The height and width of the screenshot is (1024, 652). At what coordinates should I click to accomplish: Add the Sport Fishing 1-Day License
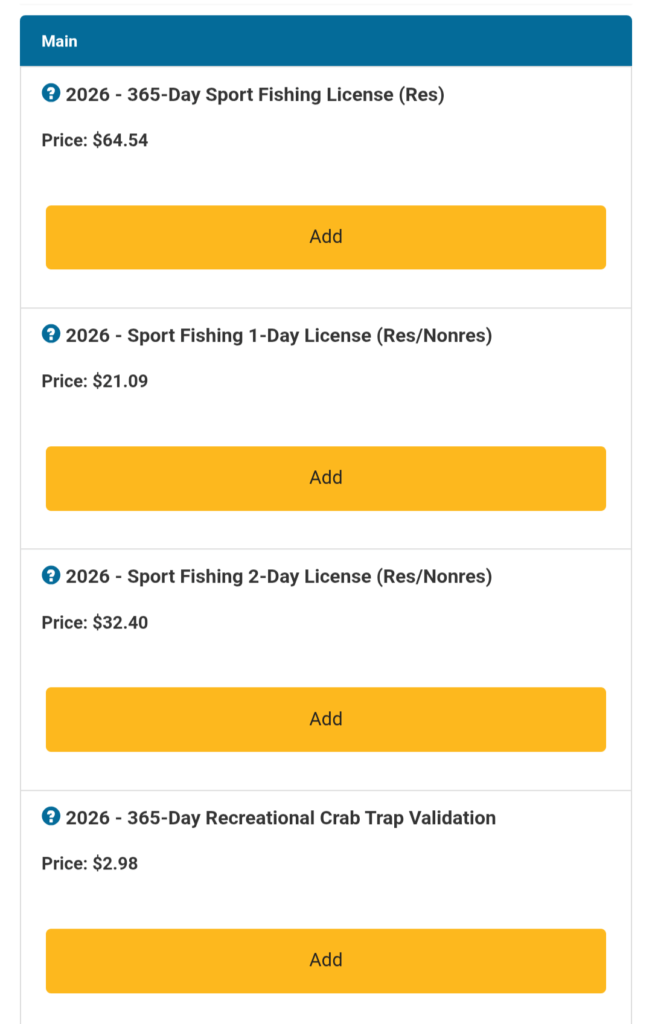point(326,478)
